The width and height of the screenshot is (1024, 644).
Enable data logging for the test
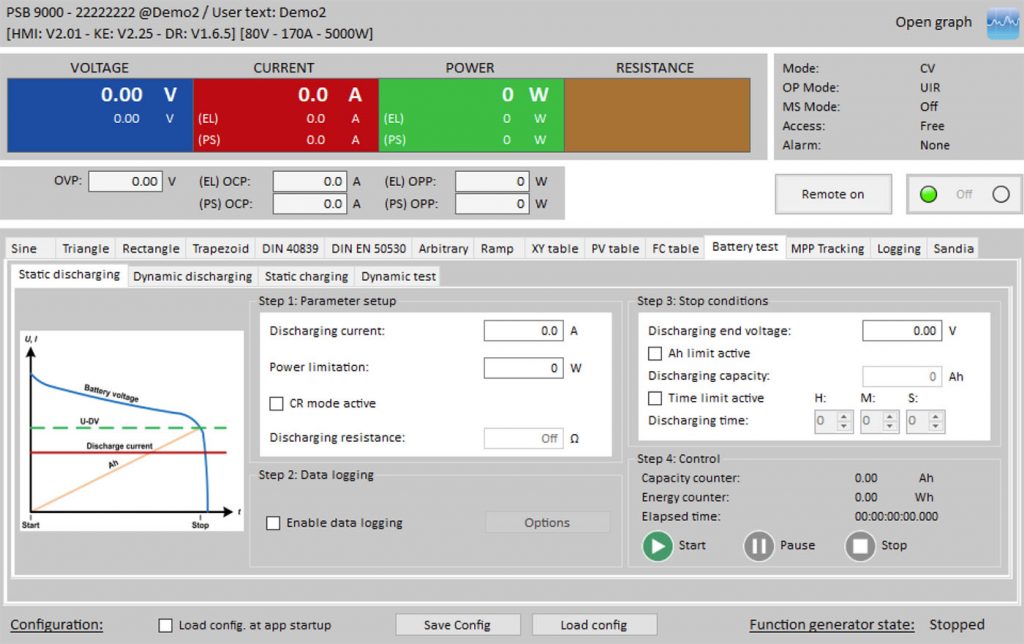pyautogui.click(x=276, y=521)
